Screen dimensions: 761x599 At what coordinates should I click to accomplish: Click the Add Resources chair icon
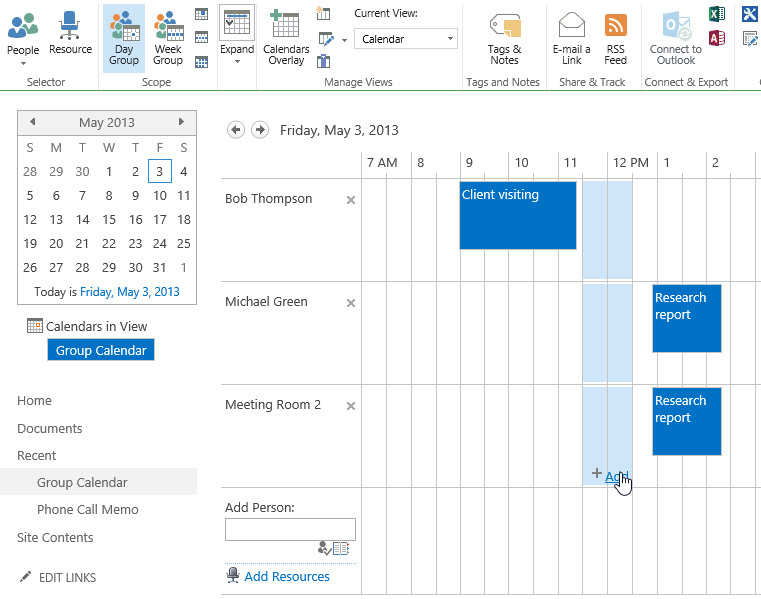point(233,575)
